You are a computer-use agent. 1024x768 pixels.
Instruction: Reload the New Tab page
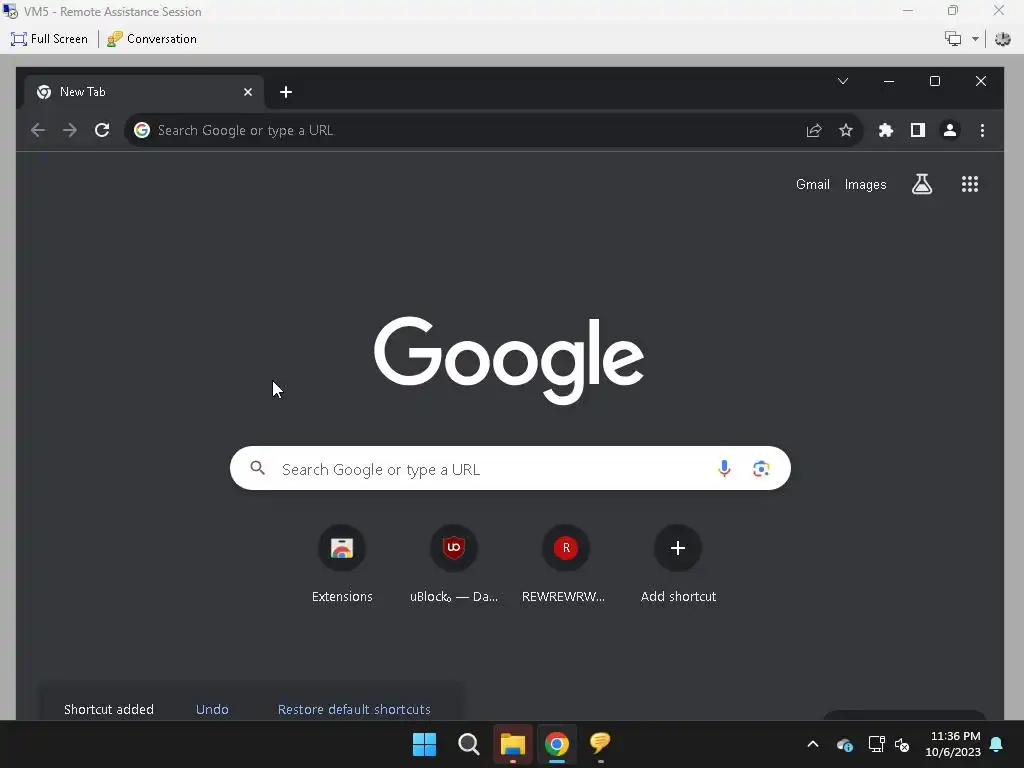pyautogui.click(x=102, y=130)
